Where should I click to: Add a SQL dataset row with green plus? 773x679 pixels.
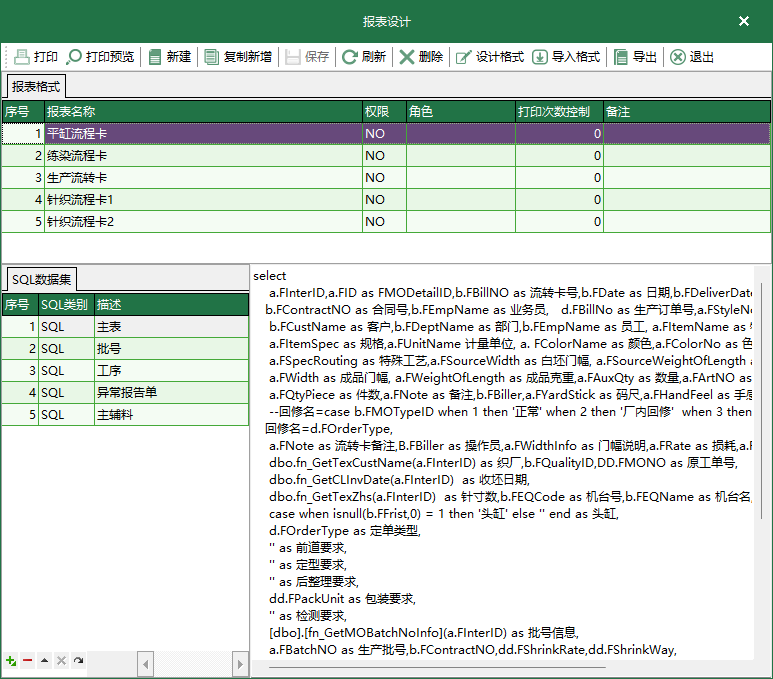[11, 661]
